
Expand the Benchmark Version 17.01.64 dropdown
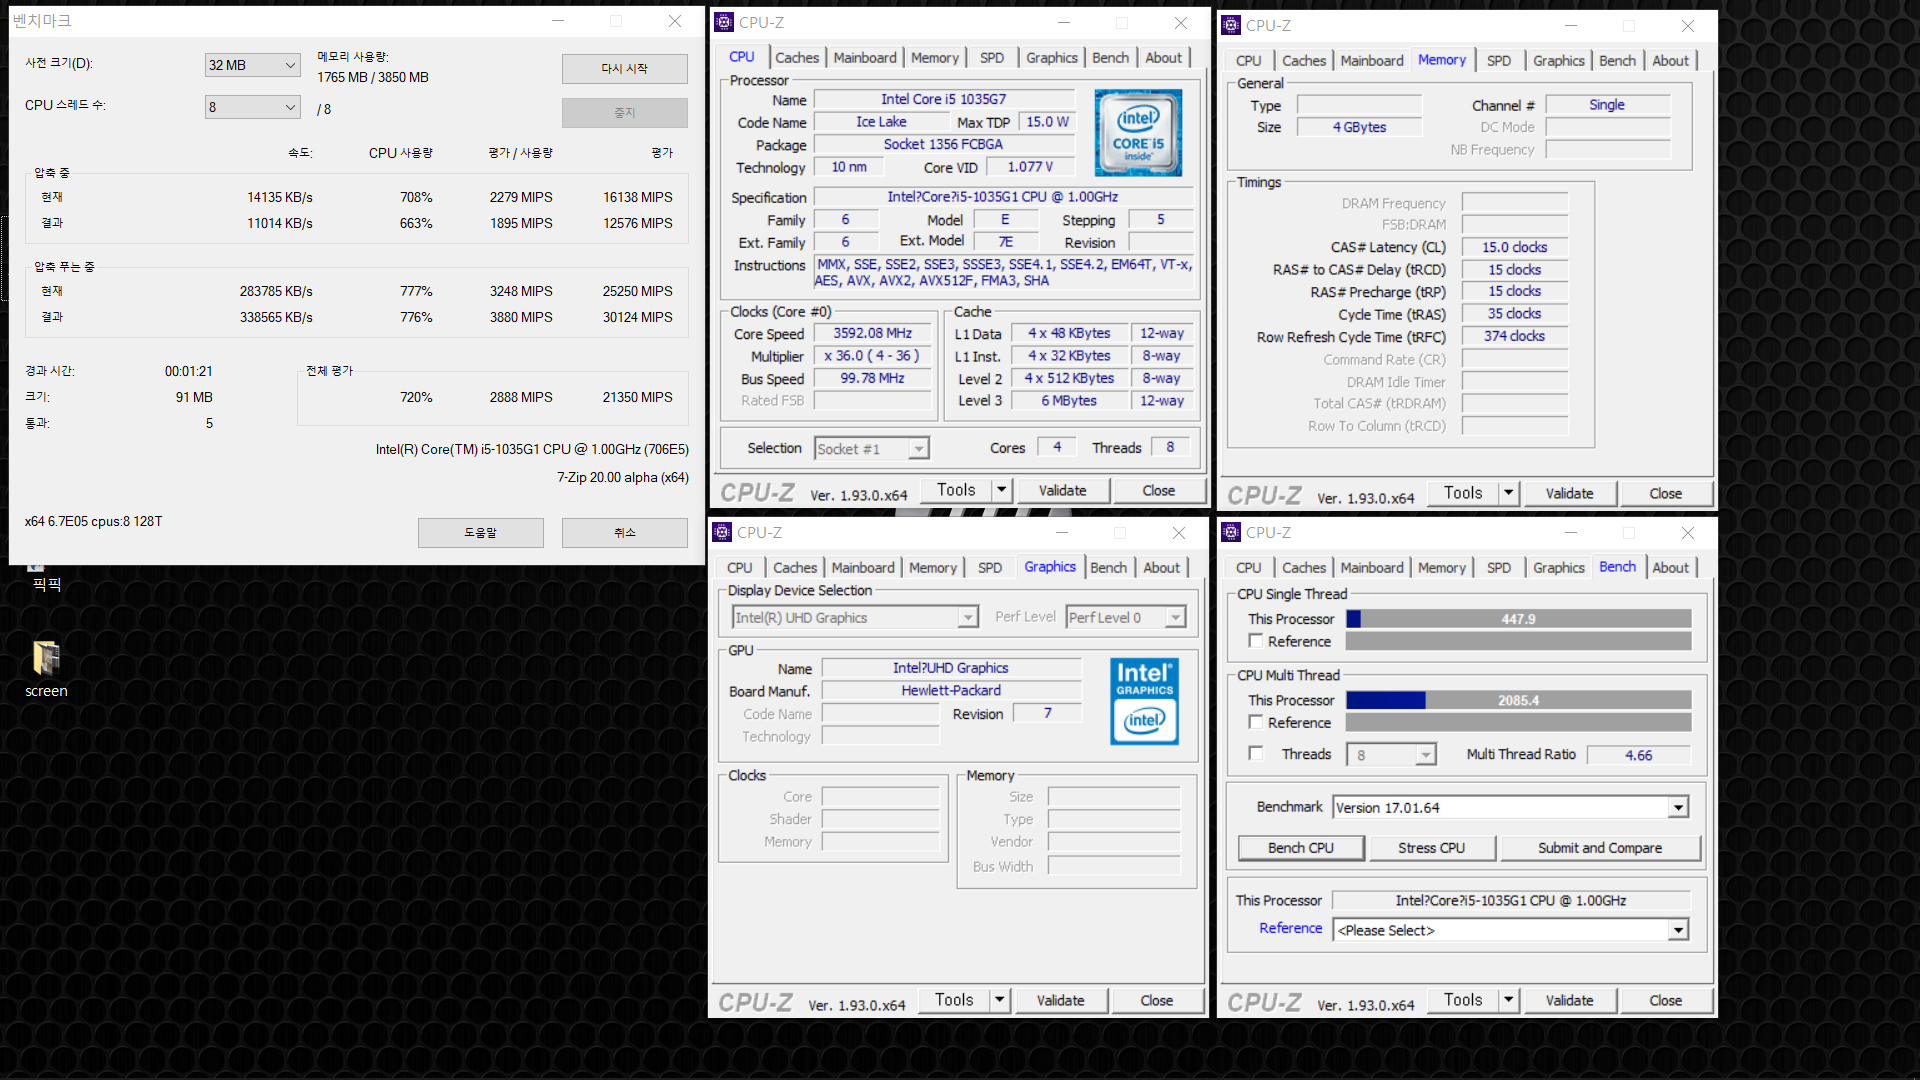(1678, 808)
